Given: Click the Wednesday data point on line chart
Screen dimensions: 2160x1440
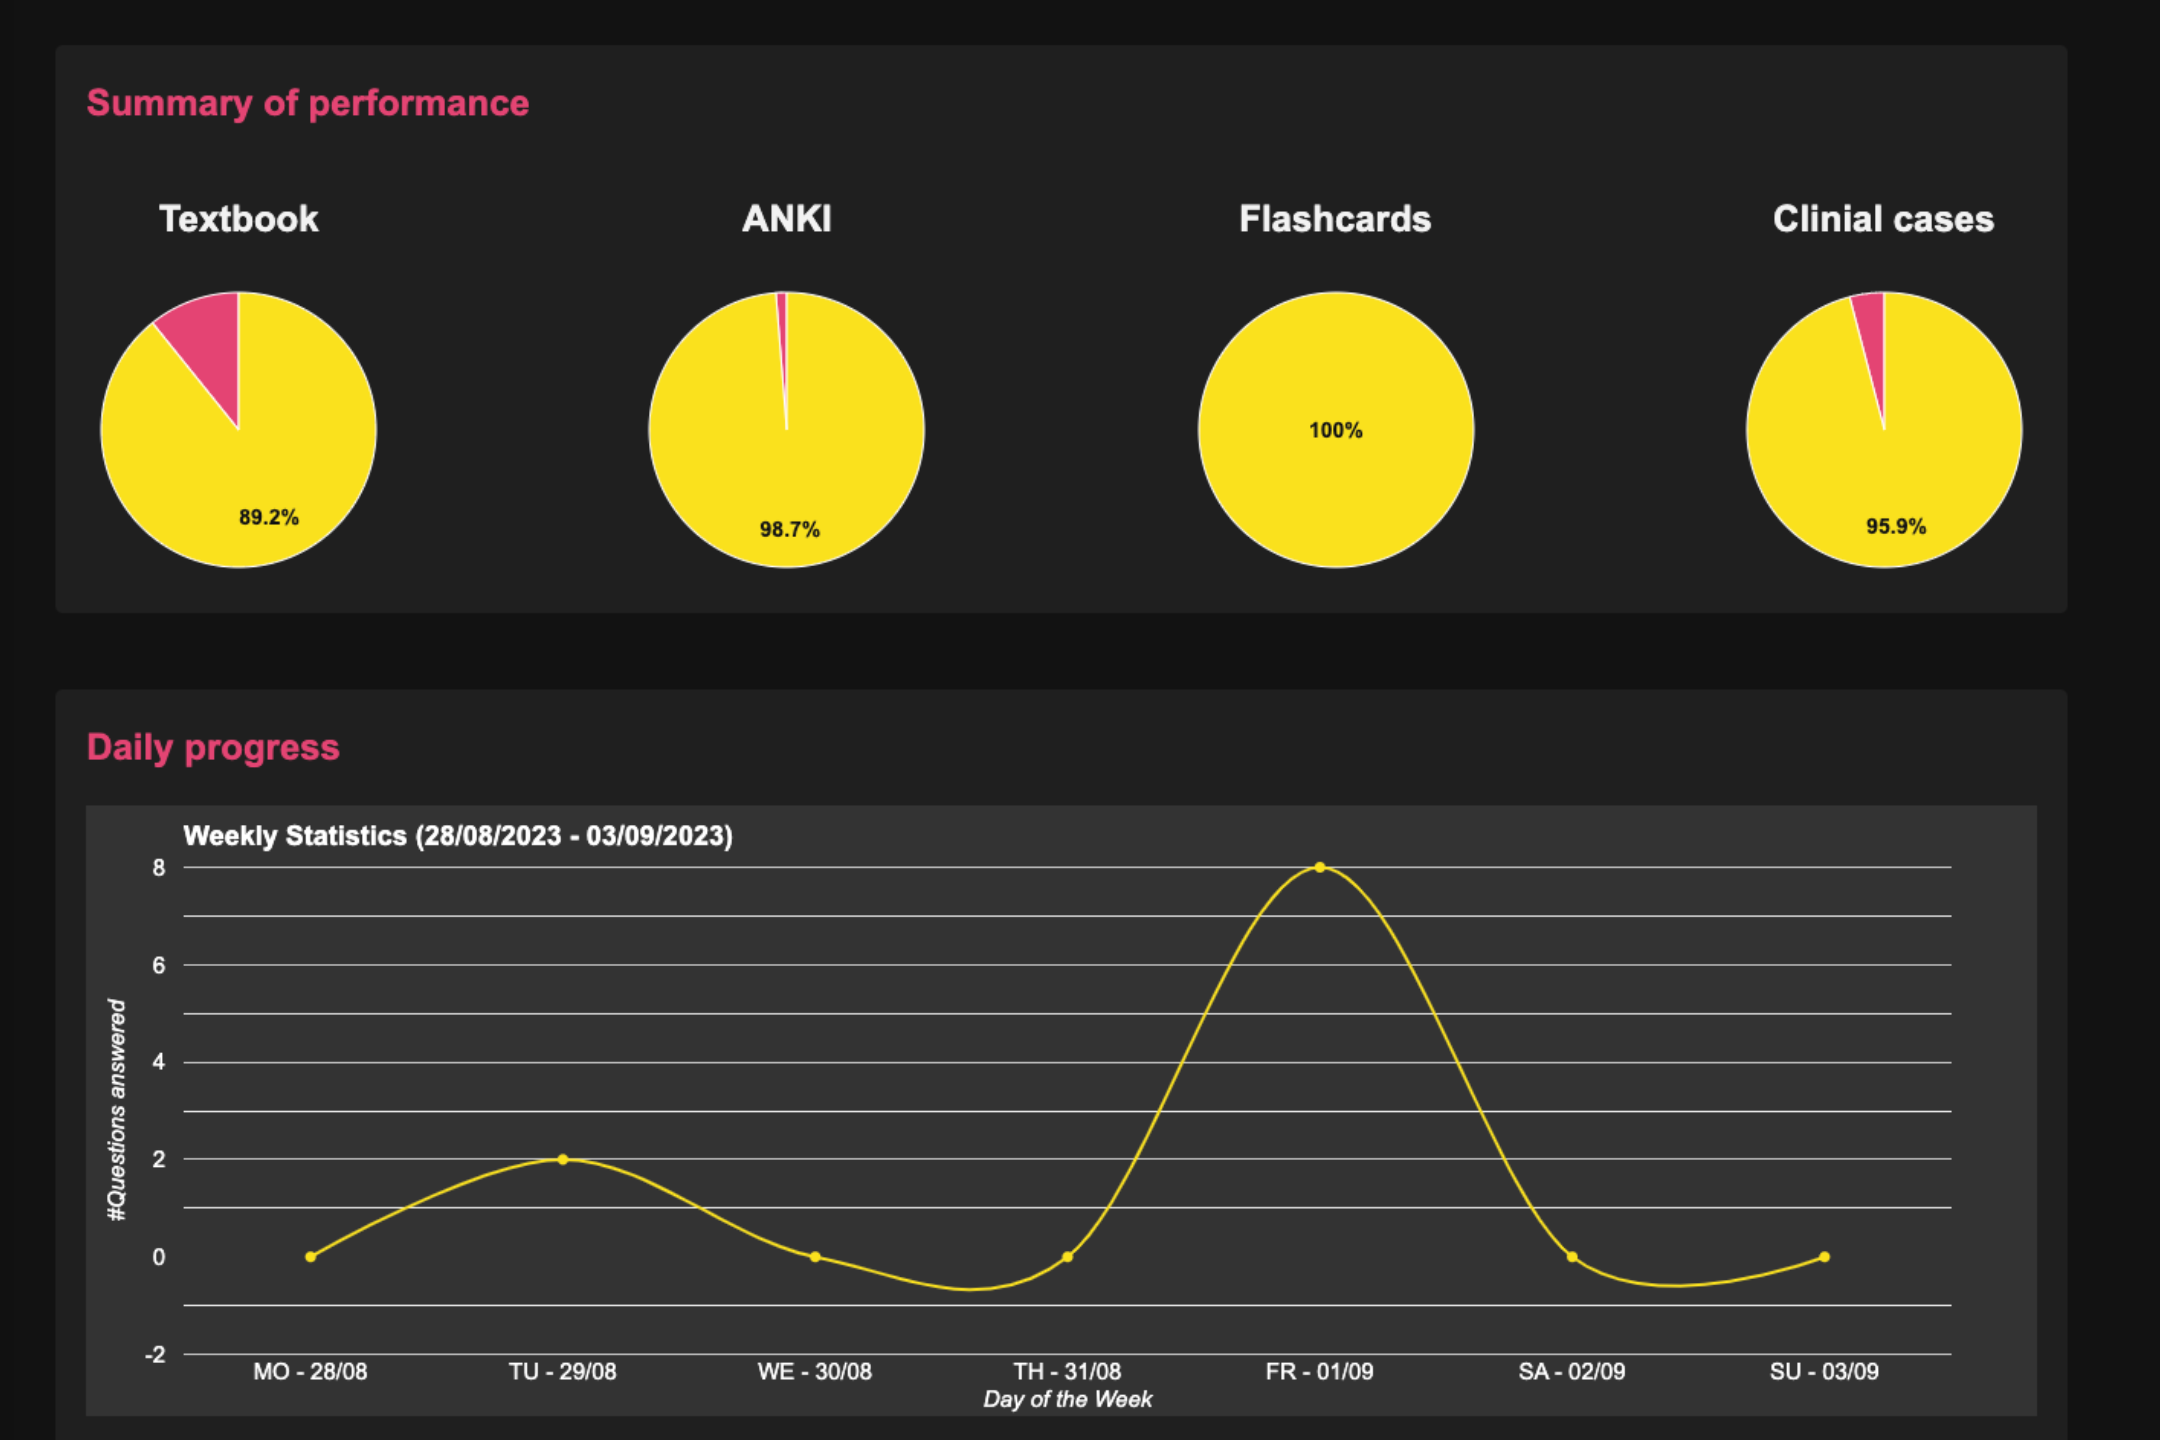Looking at the screenshot, I should tap(815, 1257).
